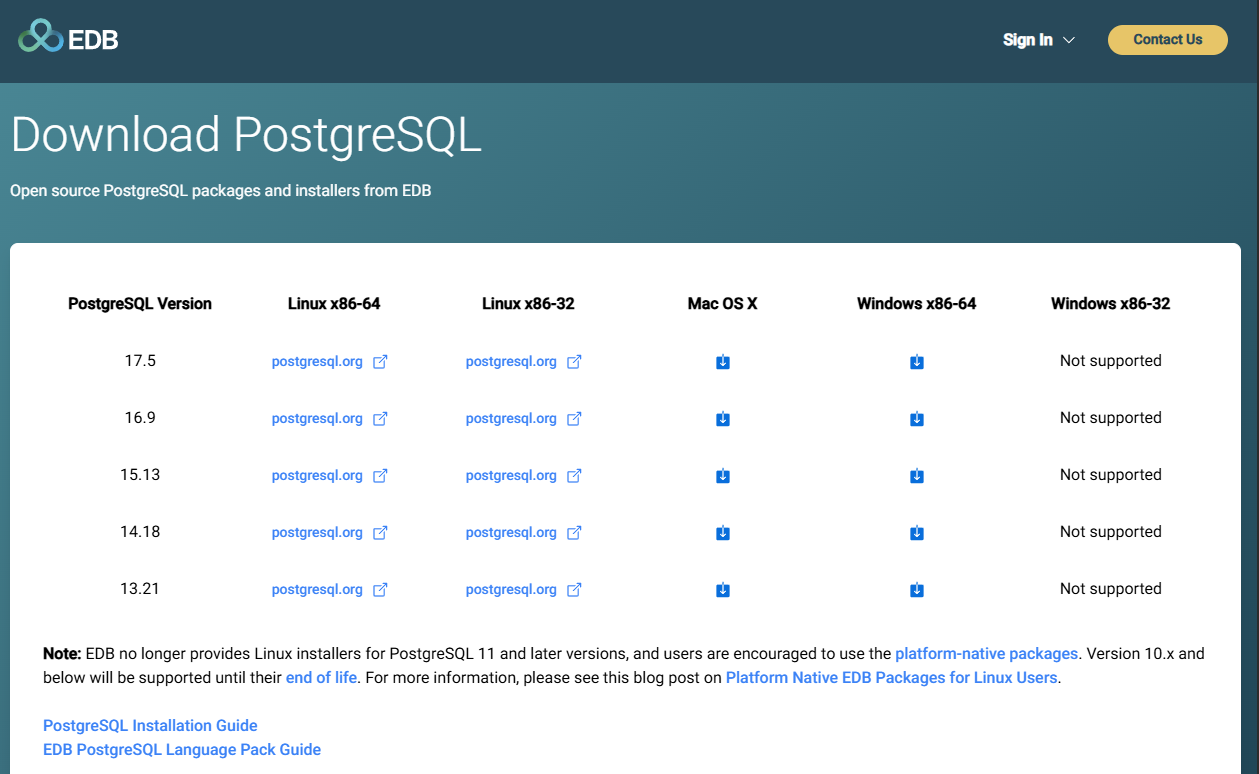Click version cell 16.9
Image resolution: width=1259 pixels, height=774 pixels.
[140, 418]
